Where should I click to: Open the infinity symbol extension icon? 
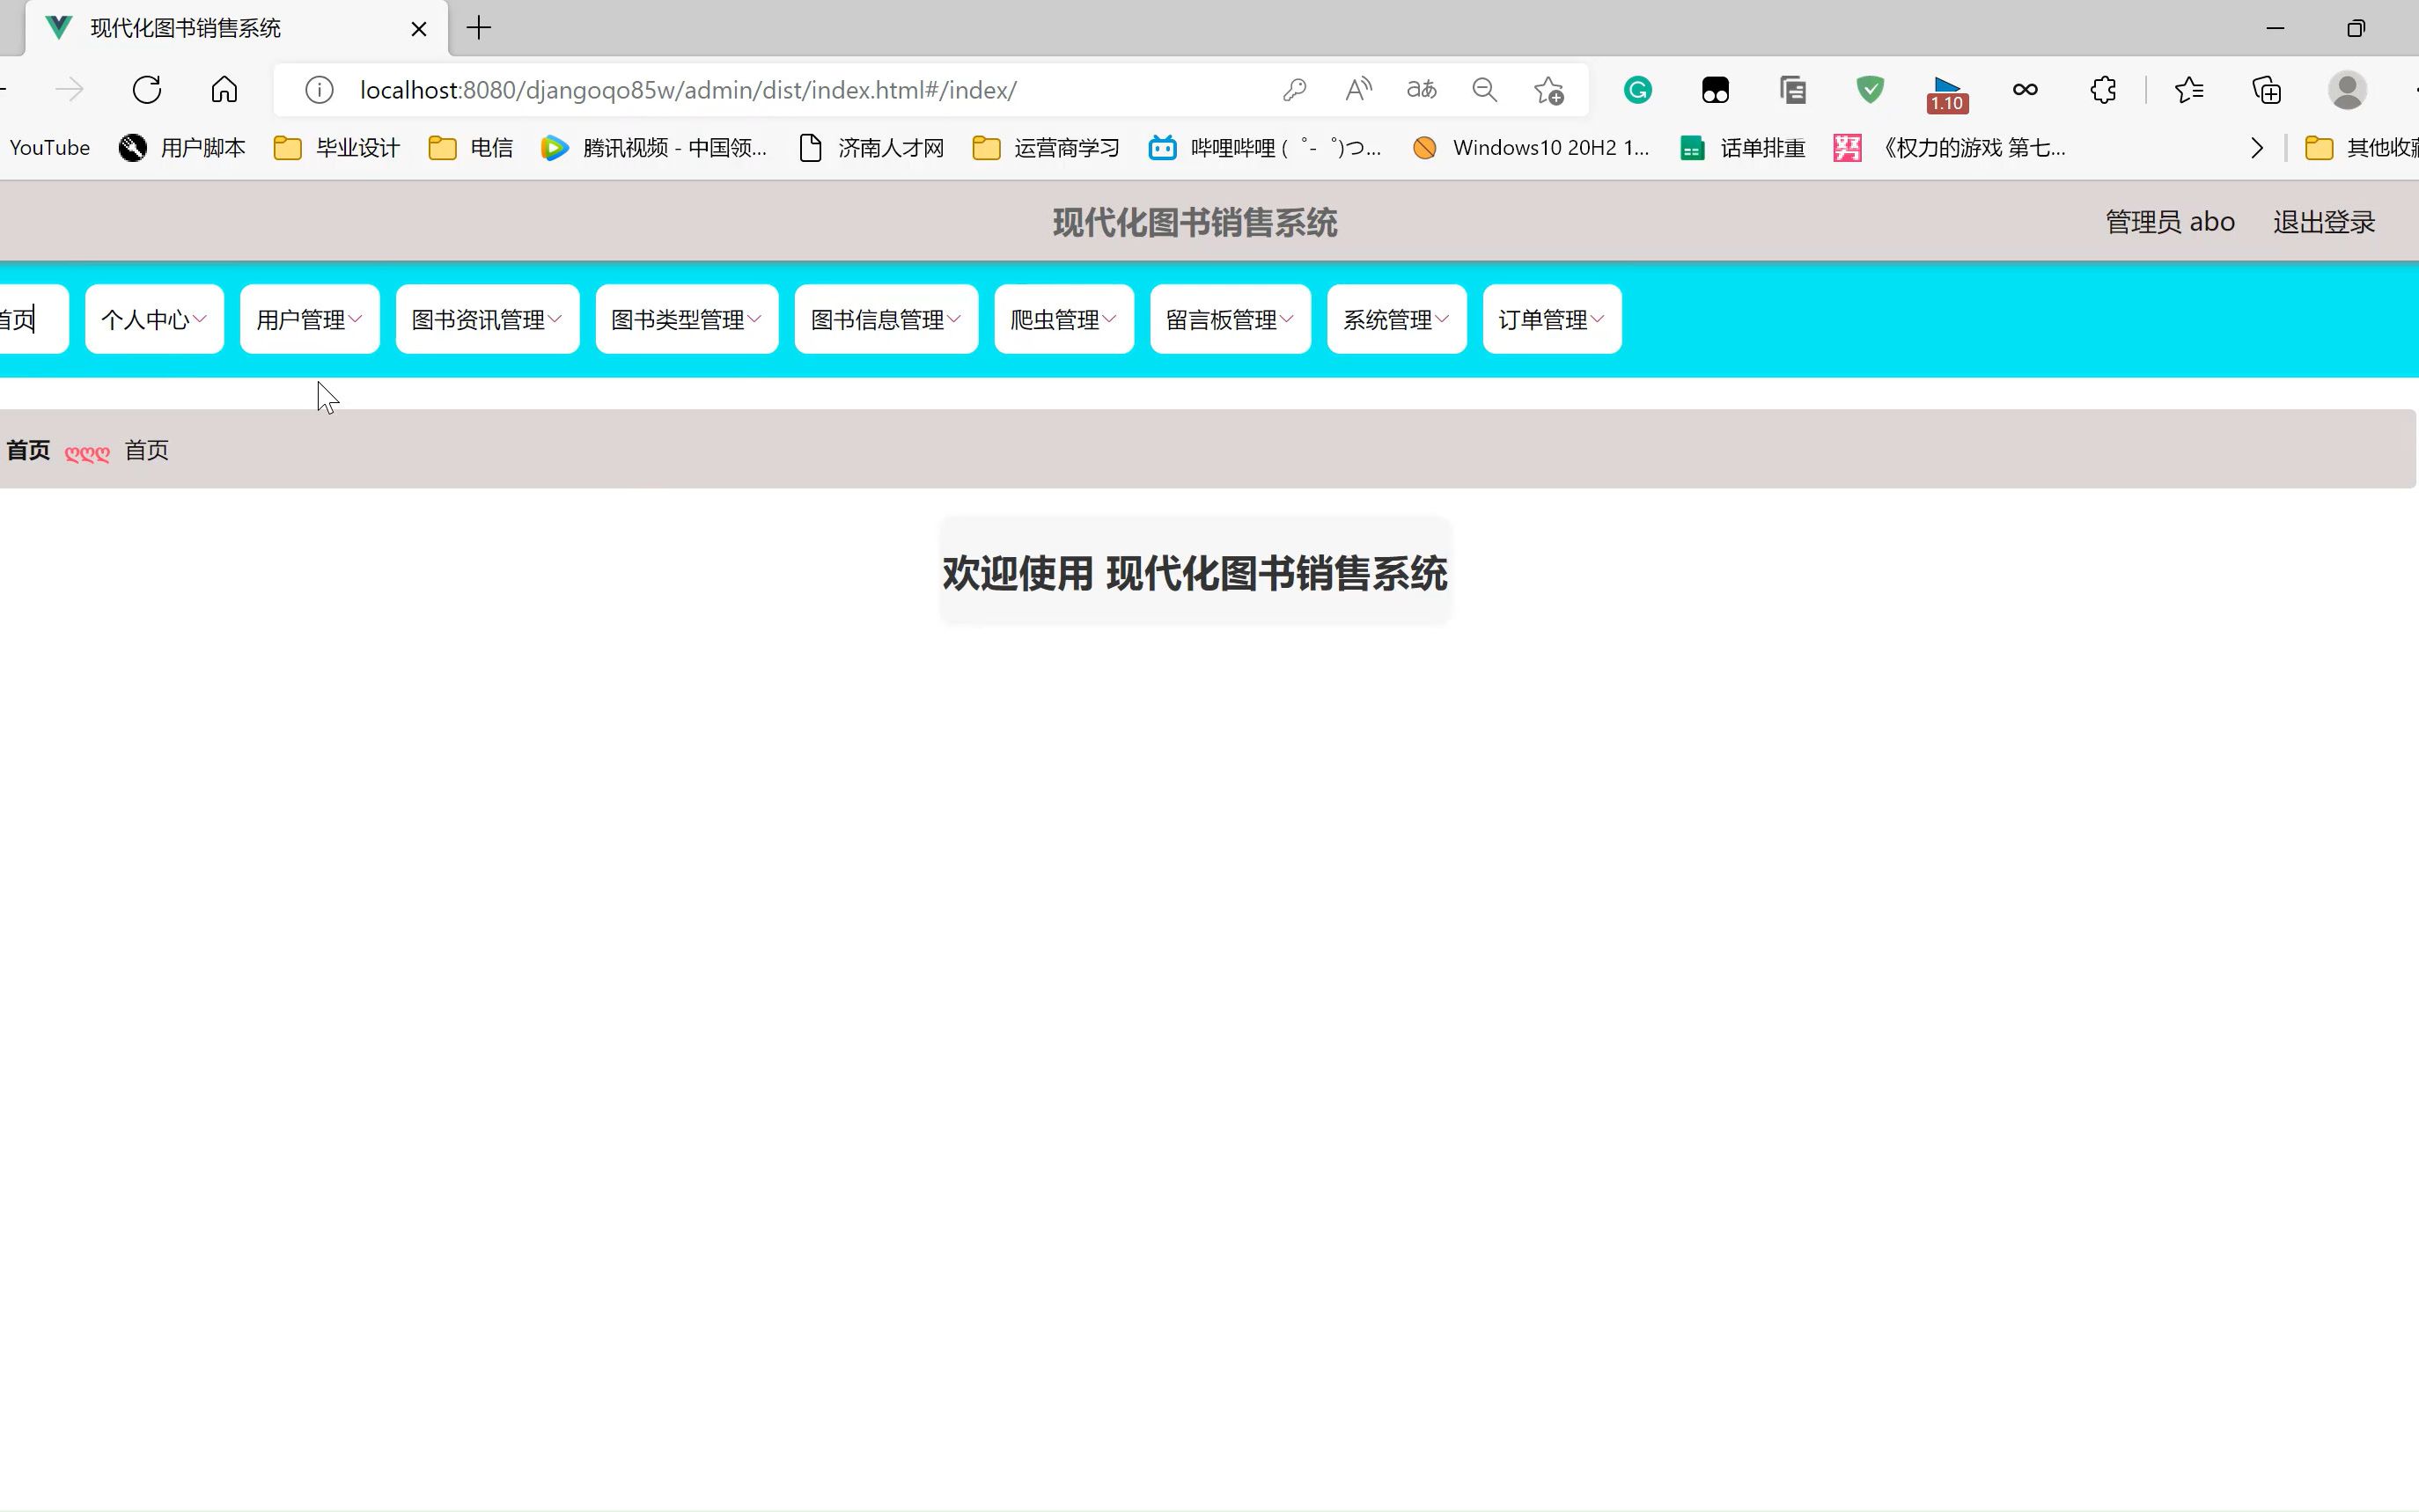[2025, 90]
